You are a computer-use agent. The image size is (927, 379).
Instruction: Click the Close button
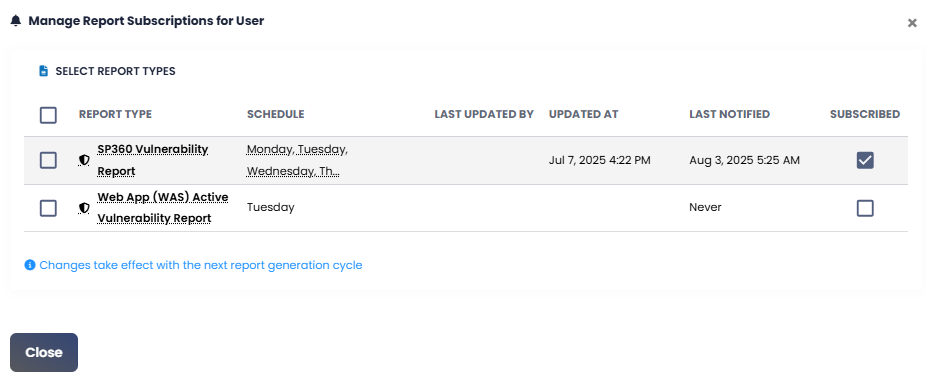pyautogui.click(x=44, y=352)
